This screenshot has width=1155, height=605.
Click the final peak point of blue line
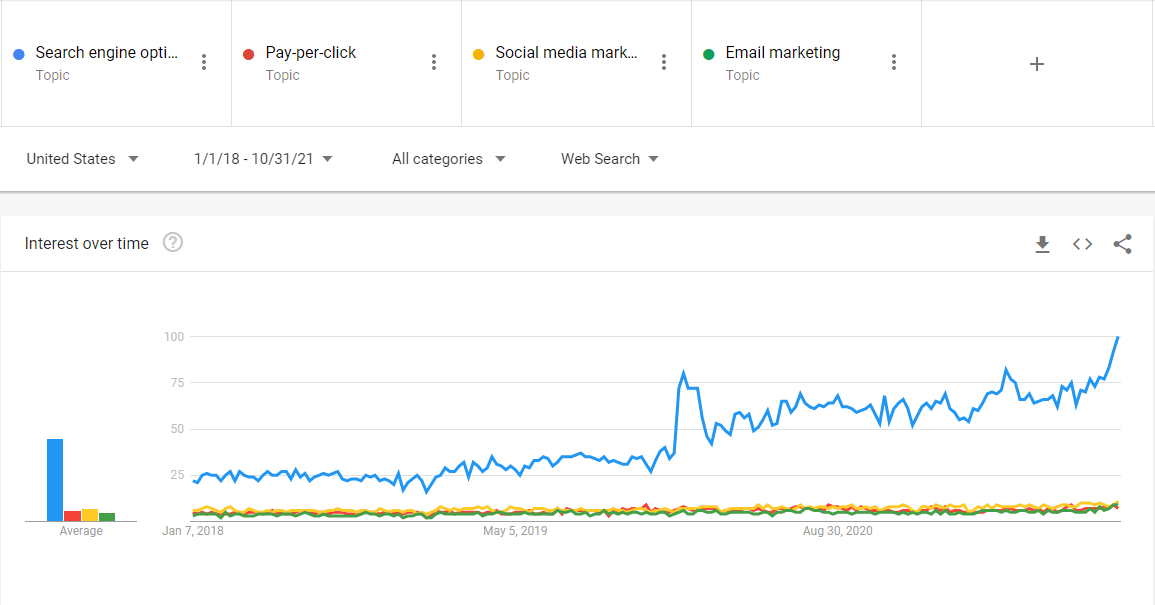coord(1117,337)
